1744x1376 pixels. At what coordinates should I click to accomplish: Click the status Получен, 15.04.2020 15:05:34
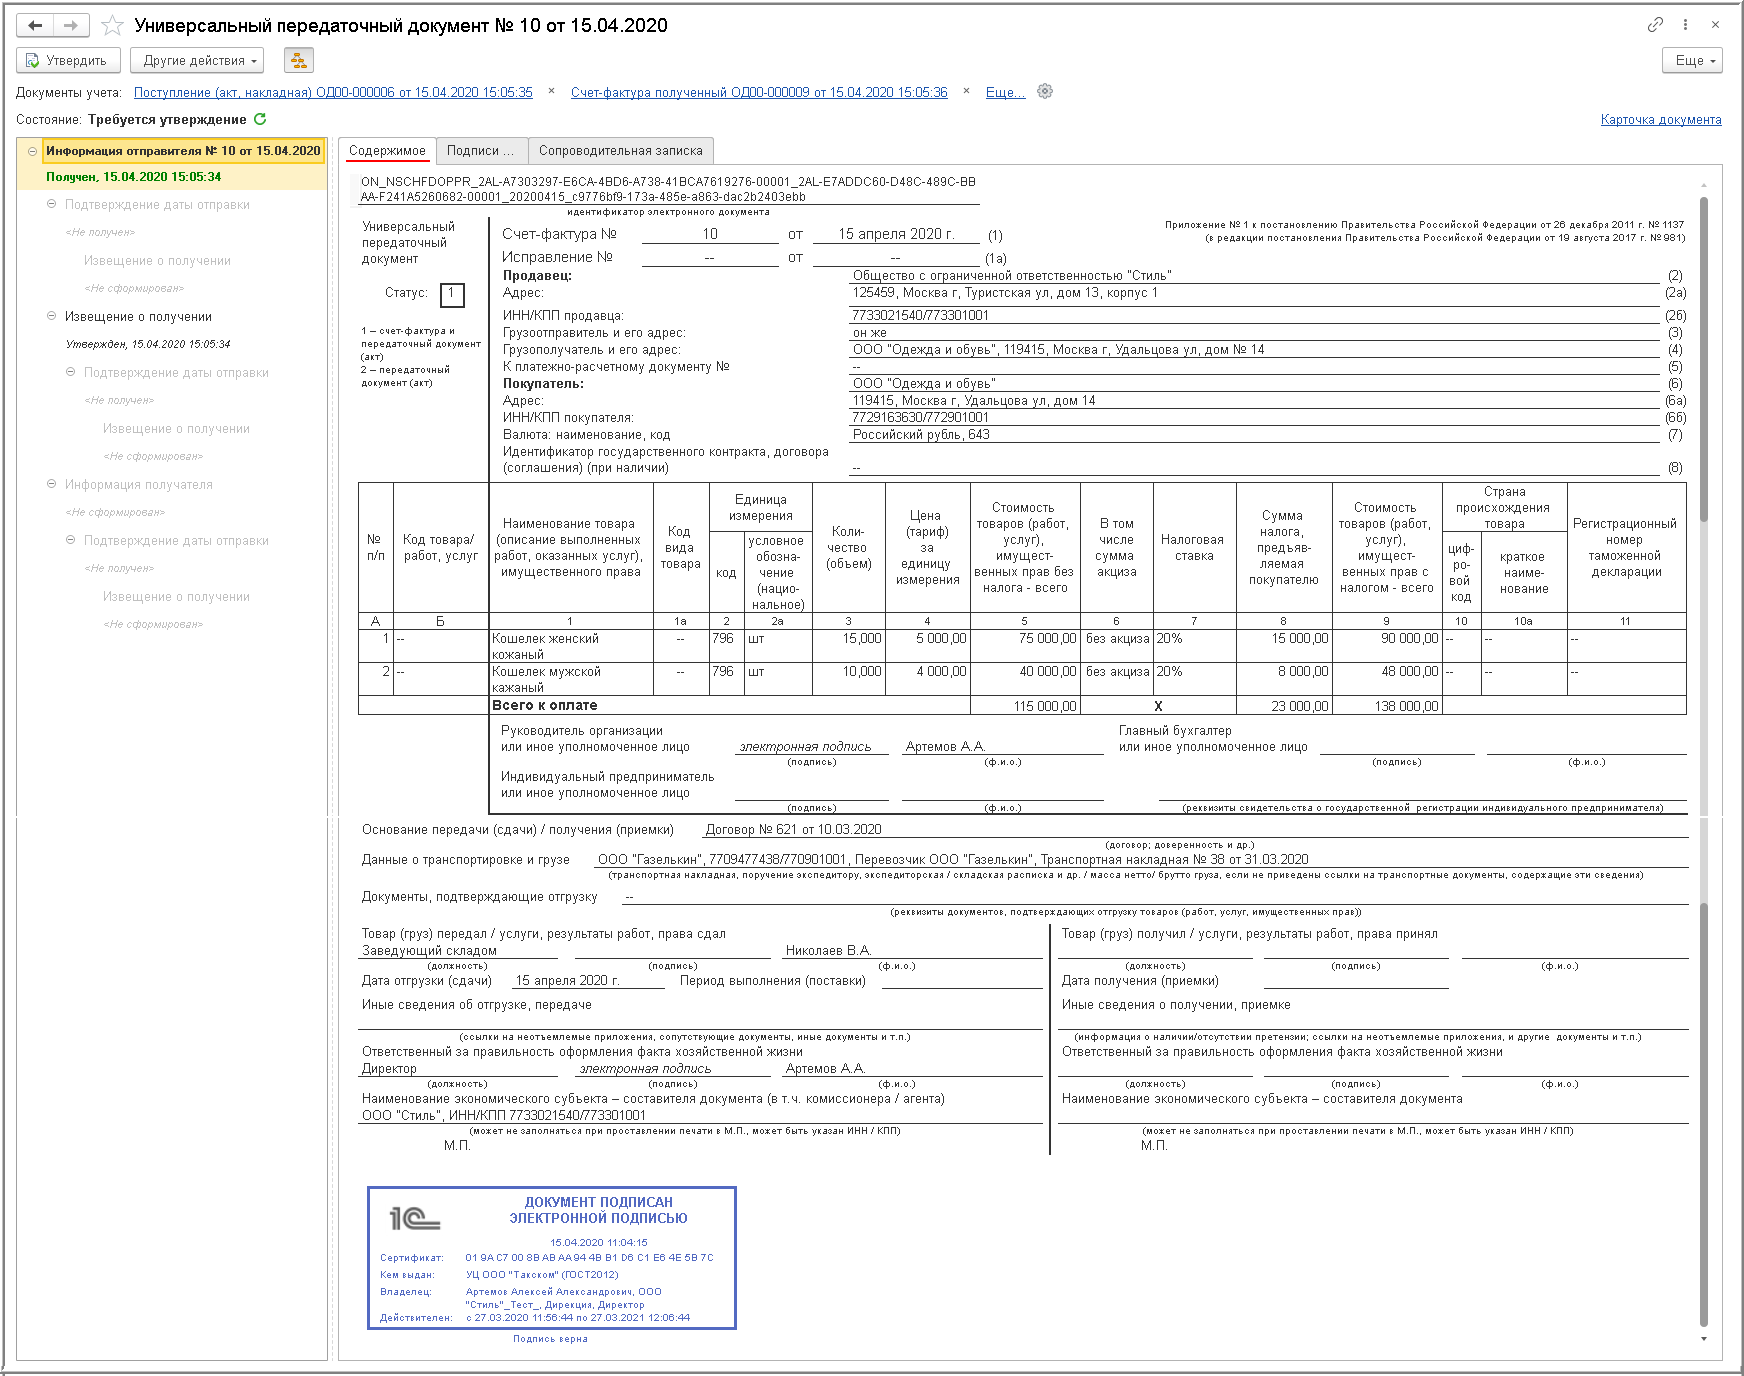[x=134, y=177]
